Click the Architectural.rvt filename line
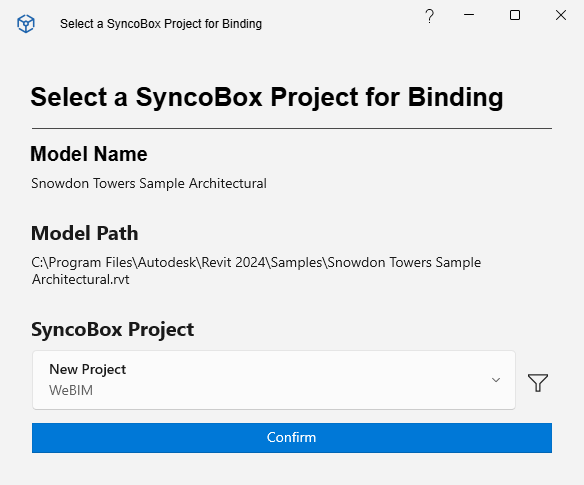The height and width of the screenshot is (485, 584). [80, 279]
